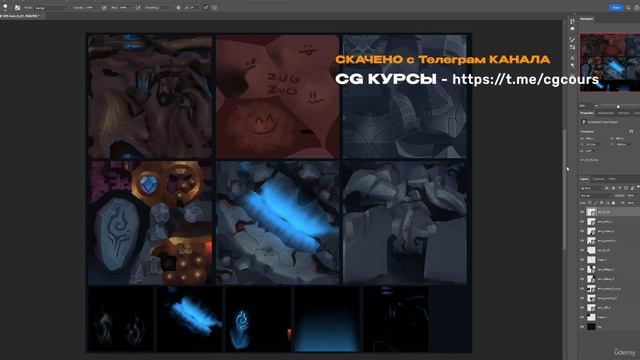Filter layers by pixel layer icon
The height and width of the screenshot is (360, 640).
[x=607, y=188]
